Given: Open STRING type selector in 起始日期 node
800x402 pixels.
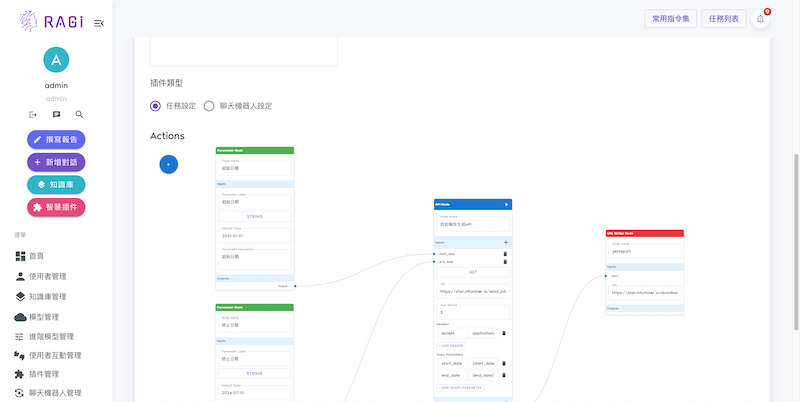Looking at the screenshot, I should click(x=254, y=215).
